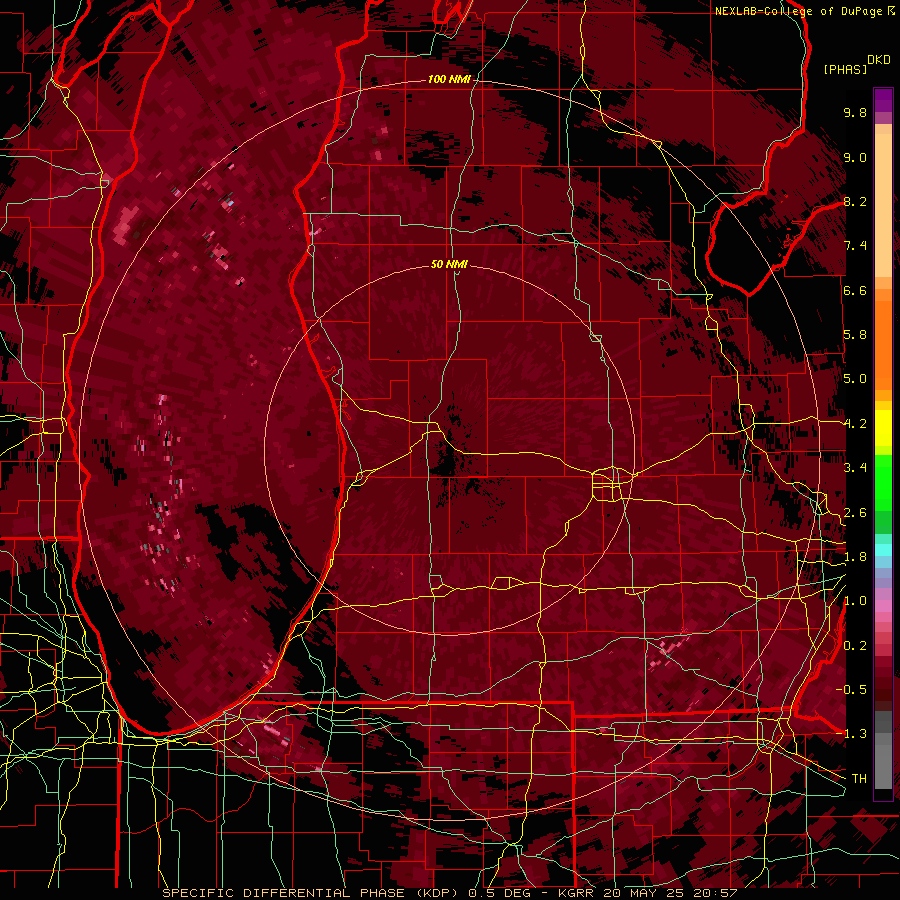Click the 0.2 value on the color scale
This screenshot has height=900, width=900.
coord(855,646)
